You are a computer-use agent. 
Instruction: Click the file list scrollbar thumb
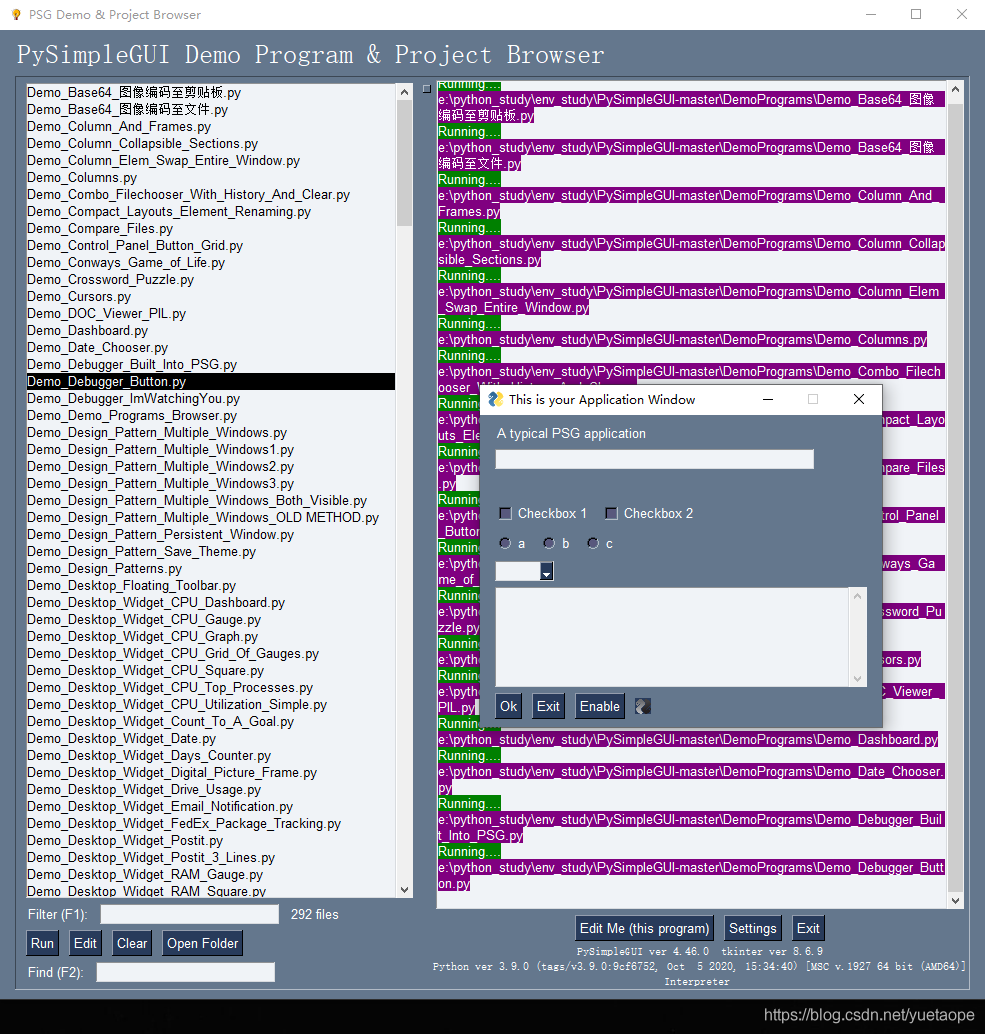click(405, 163)
